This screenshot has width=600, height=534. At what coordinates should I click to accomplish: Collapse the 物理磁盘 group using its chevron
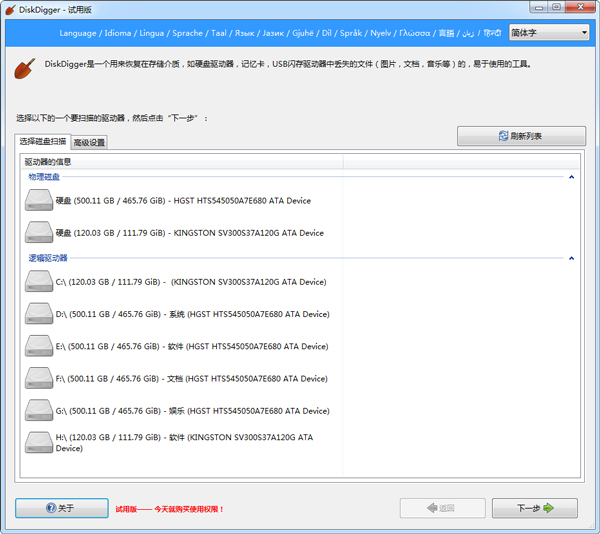coord(571,177)
